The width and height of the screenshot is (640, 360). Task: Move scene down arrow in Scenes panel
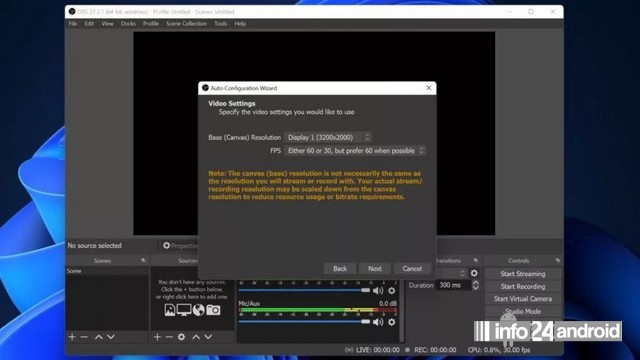[x=111, y=337]
